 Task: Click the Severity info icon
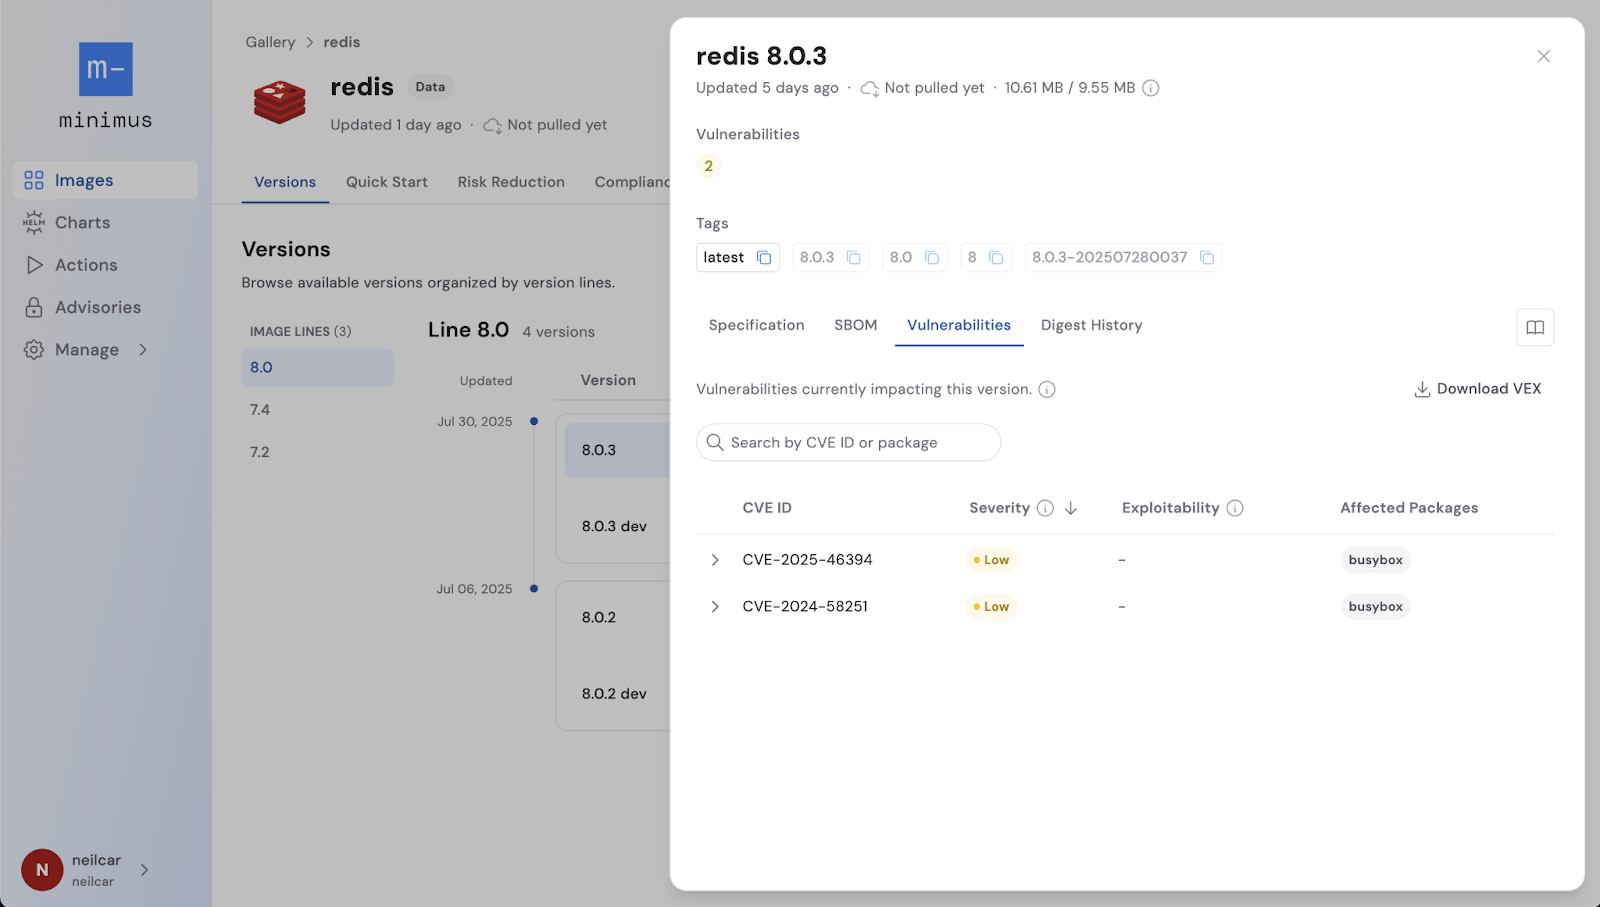[1045, 508]
